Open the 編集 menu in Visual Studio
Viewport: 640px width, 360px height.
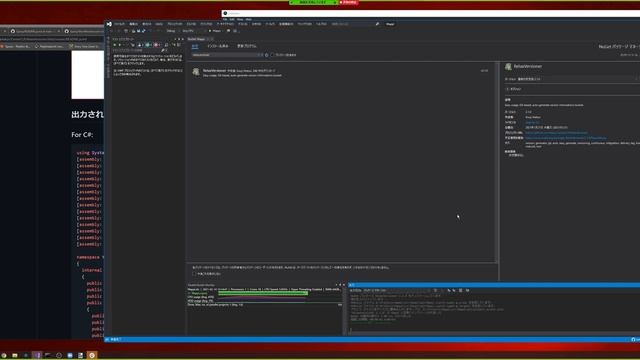click(133, 24)
